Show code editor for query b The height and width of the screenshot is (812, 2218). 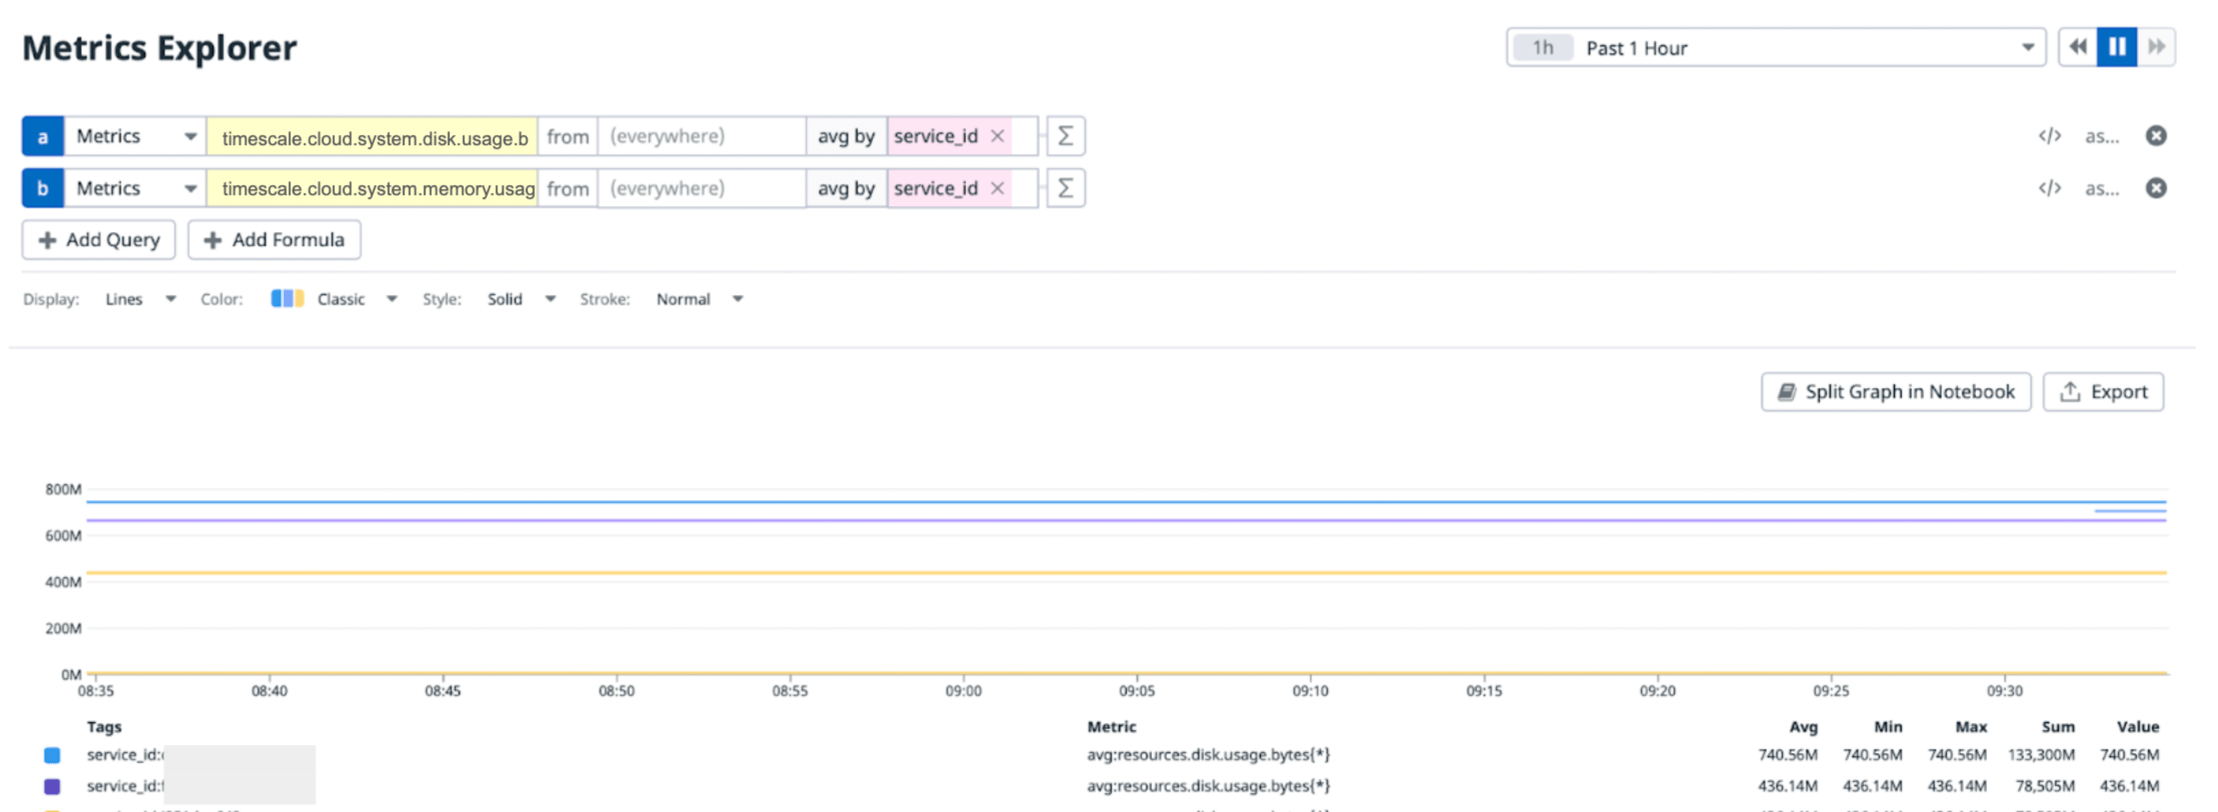tap(2049, 188)
